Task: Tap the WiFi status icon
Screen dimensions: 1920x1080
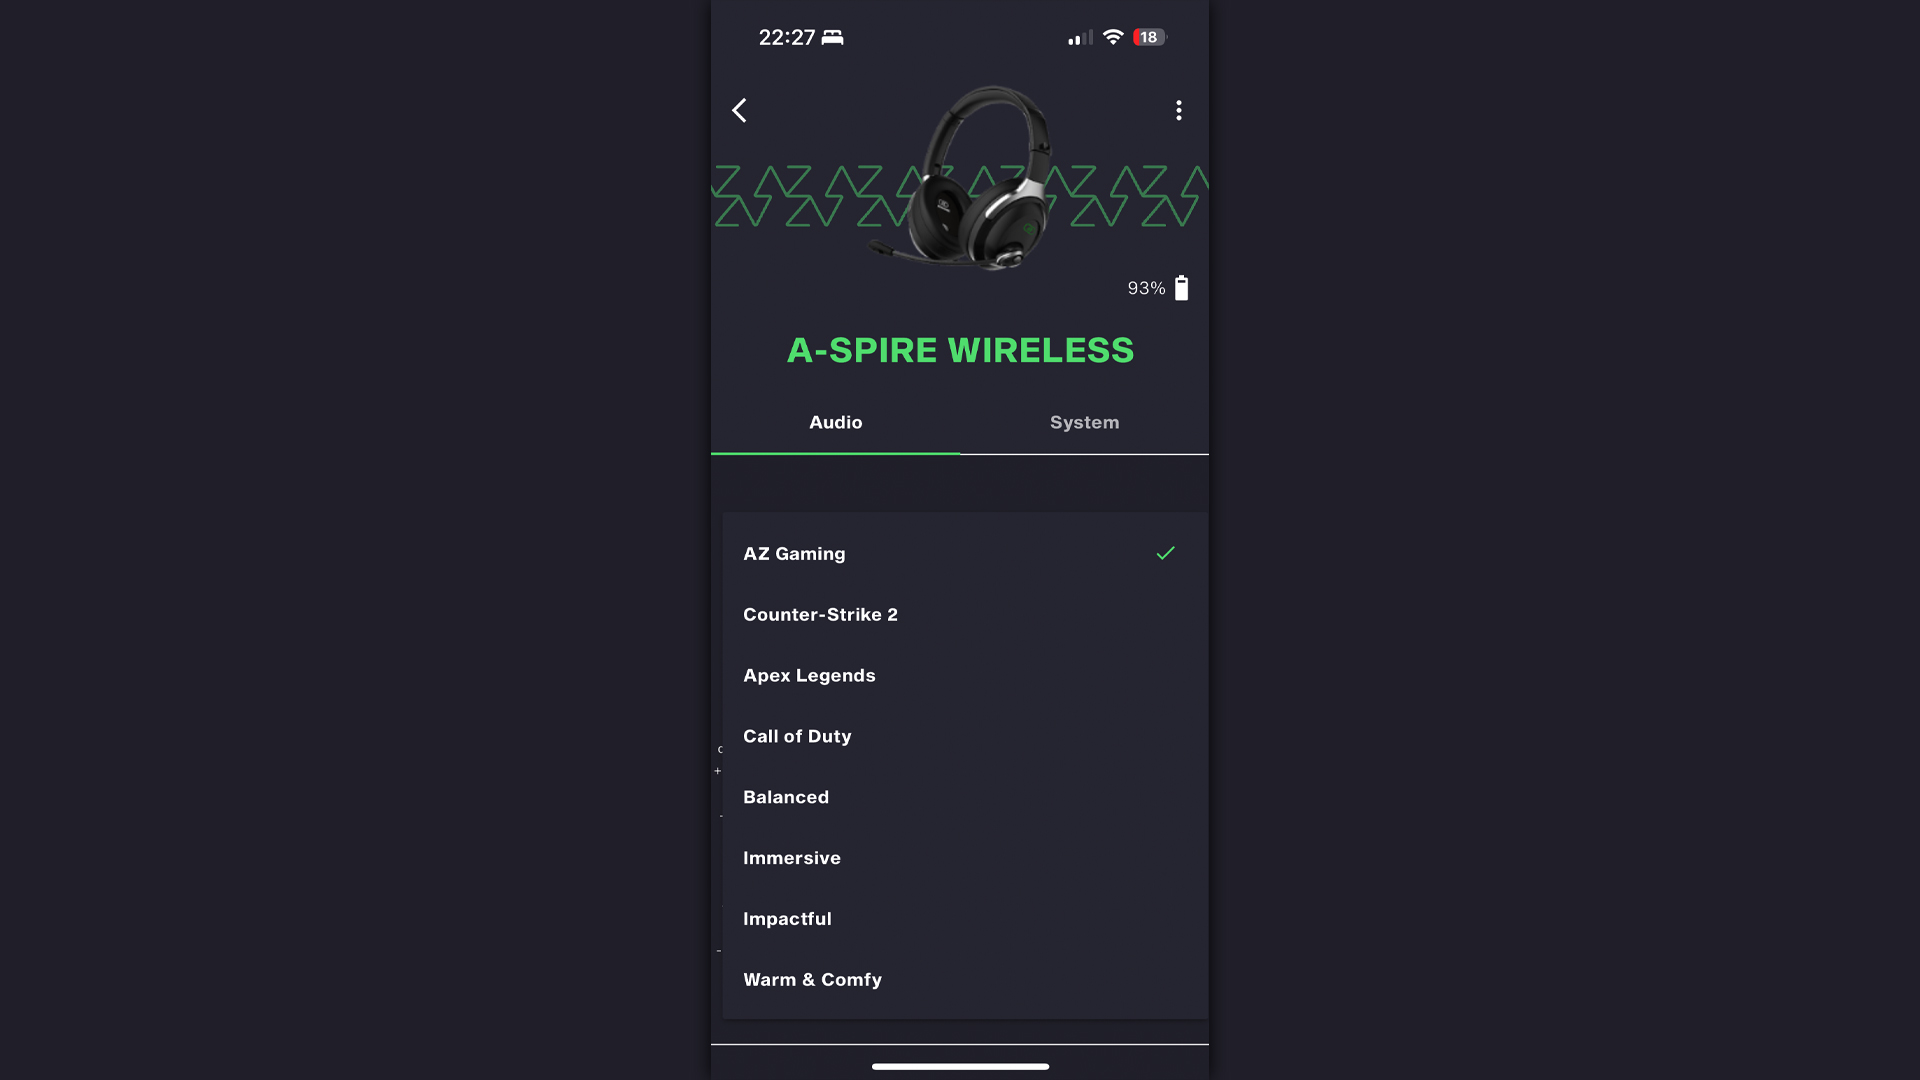Action: click(1112, 37)
